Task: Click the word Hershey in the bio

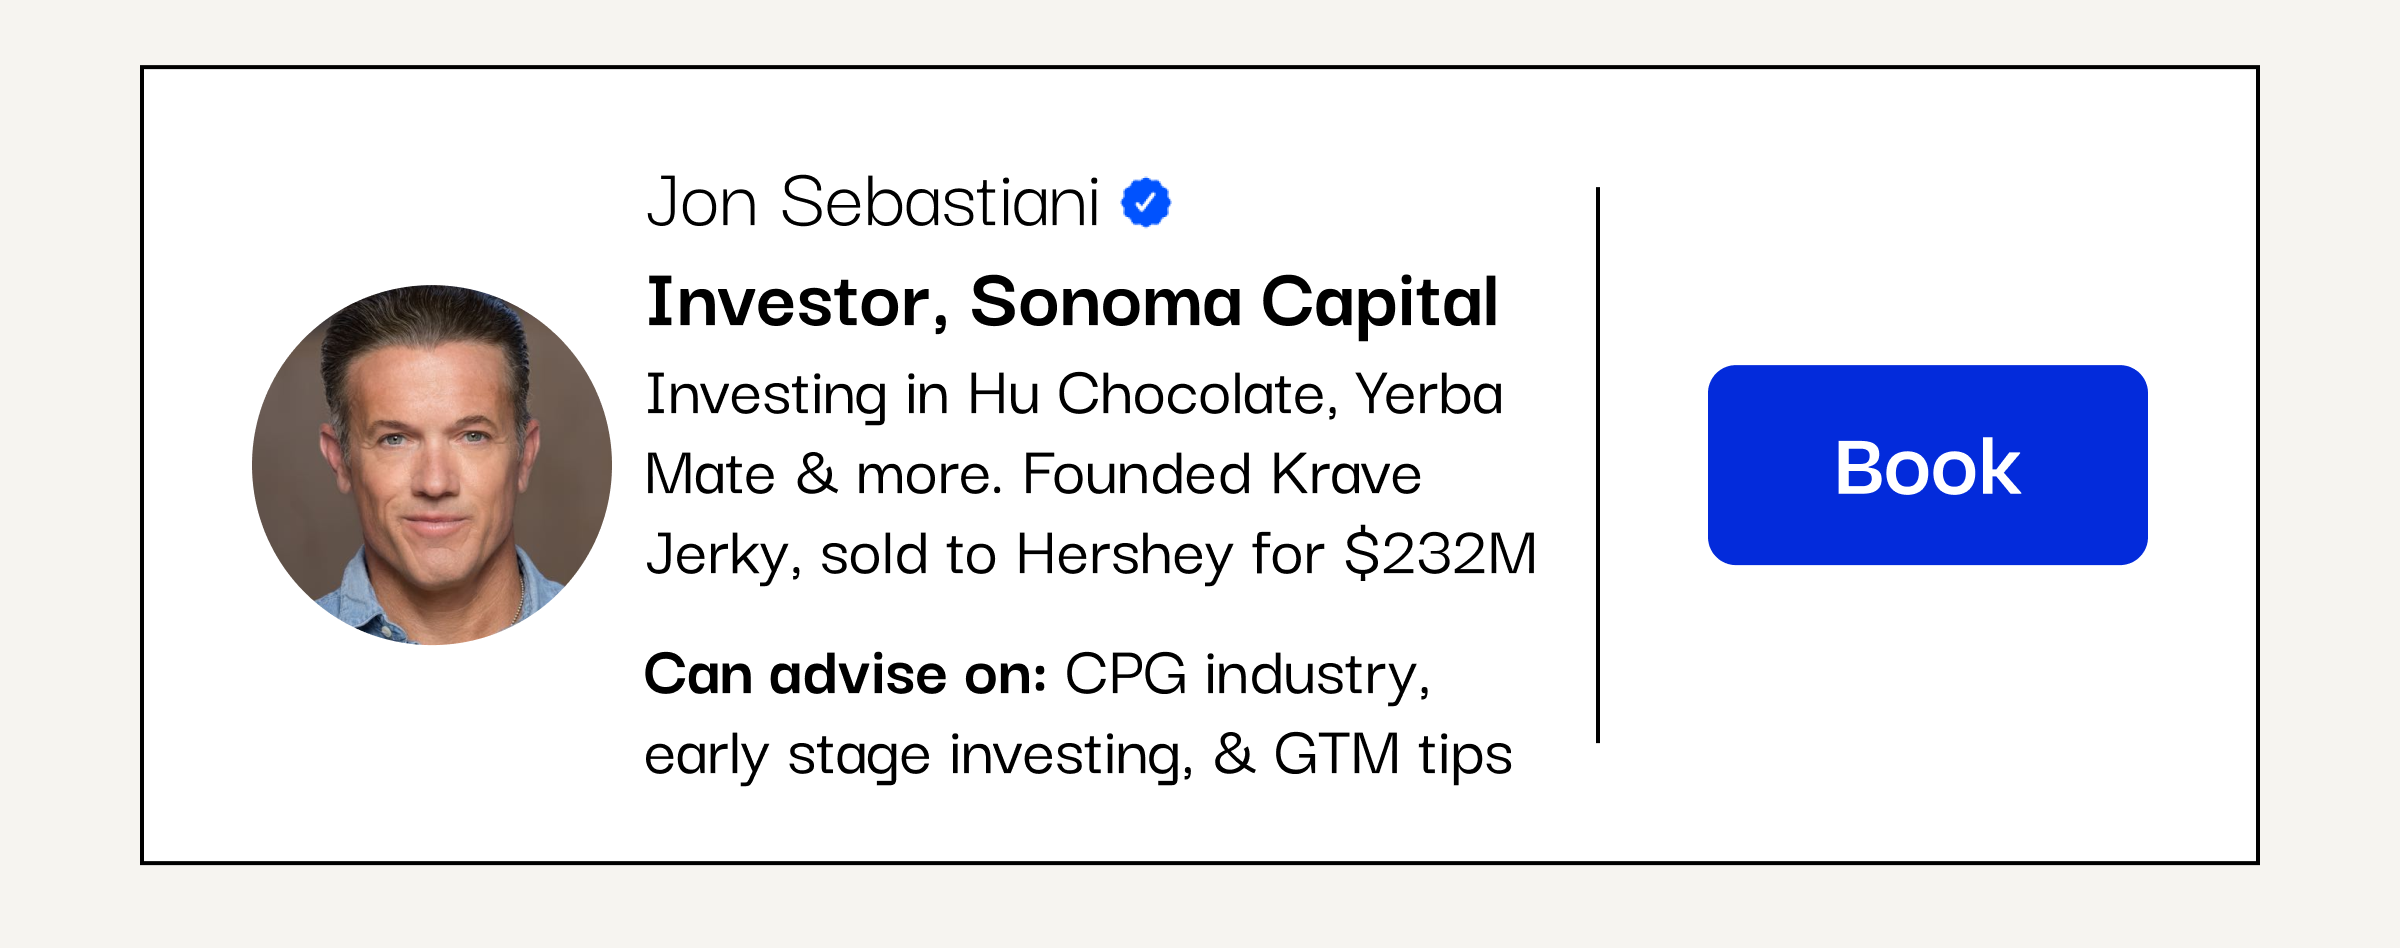Action: click(1125, 555)
